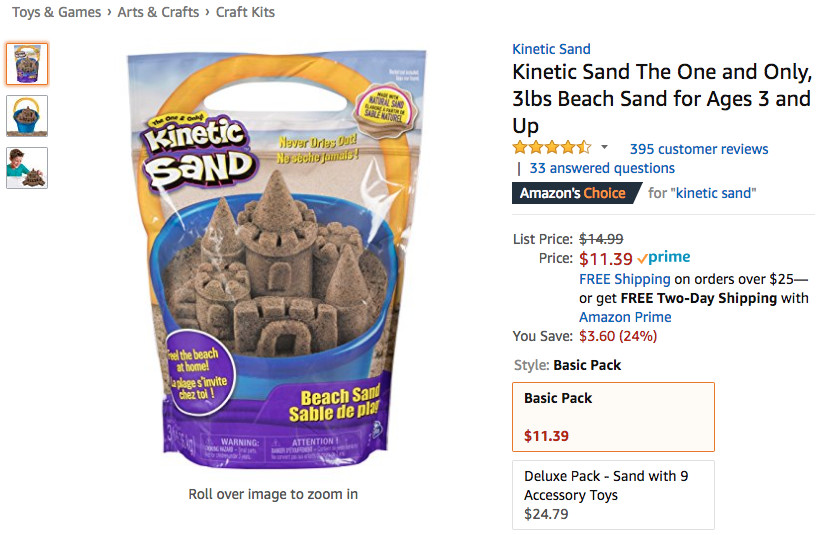Choose the Deluxe Pack with 9 Accessory Toys
Image resolution: width=817 pixels, height=535 pixels.
613,494
